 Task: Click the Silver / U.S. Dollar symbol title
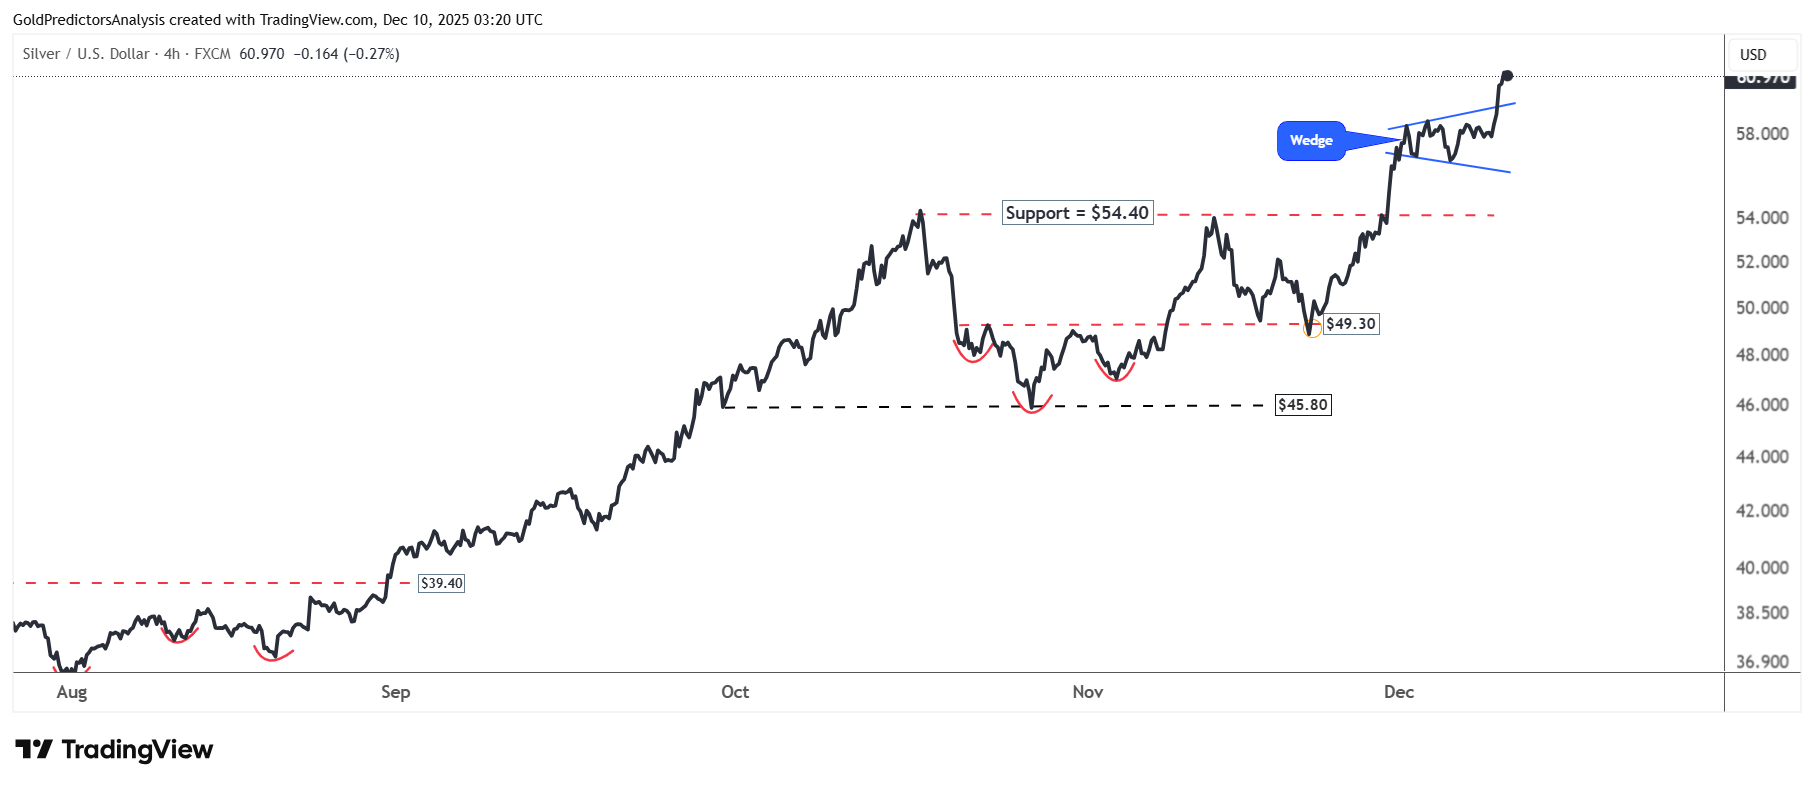[x=86, y=54]
